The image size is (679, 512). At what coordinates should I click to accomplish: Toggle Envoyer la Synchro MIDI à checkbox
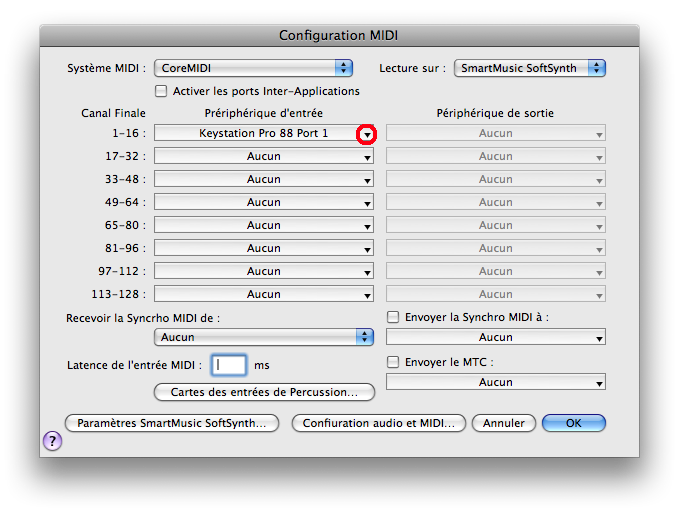393,317
